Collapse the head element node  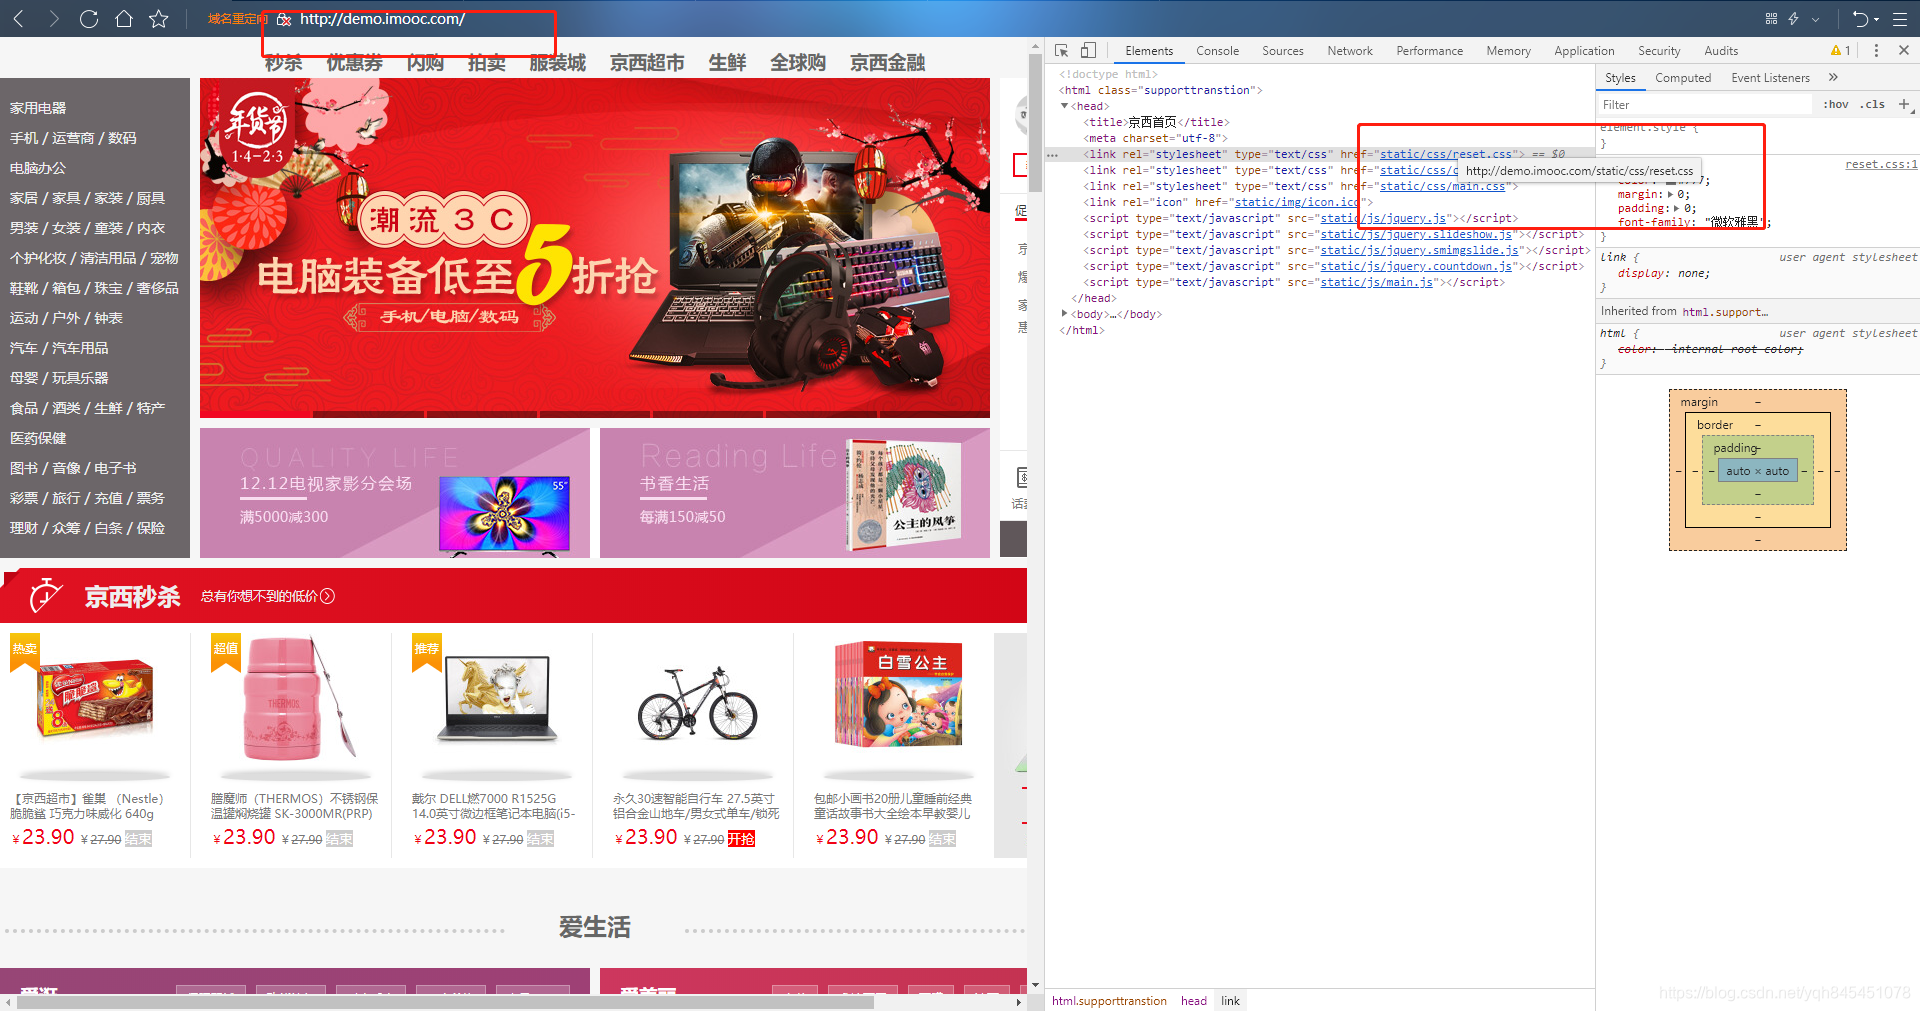(1064, 106)
